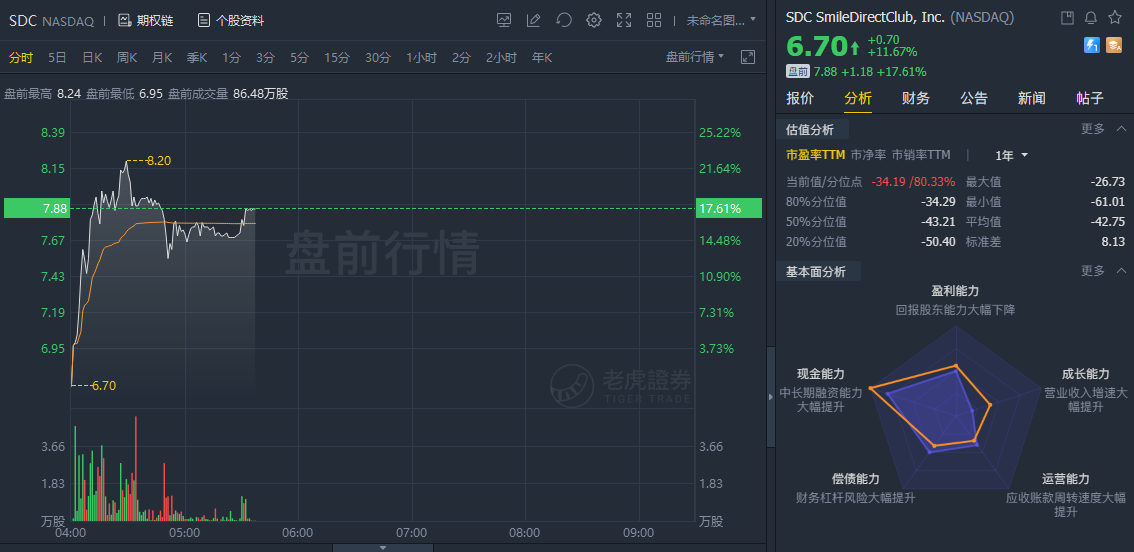
Task: Select the 30分 interval
Action: 378,58
